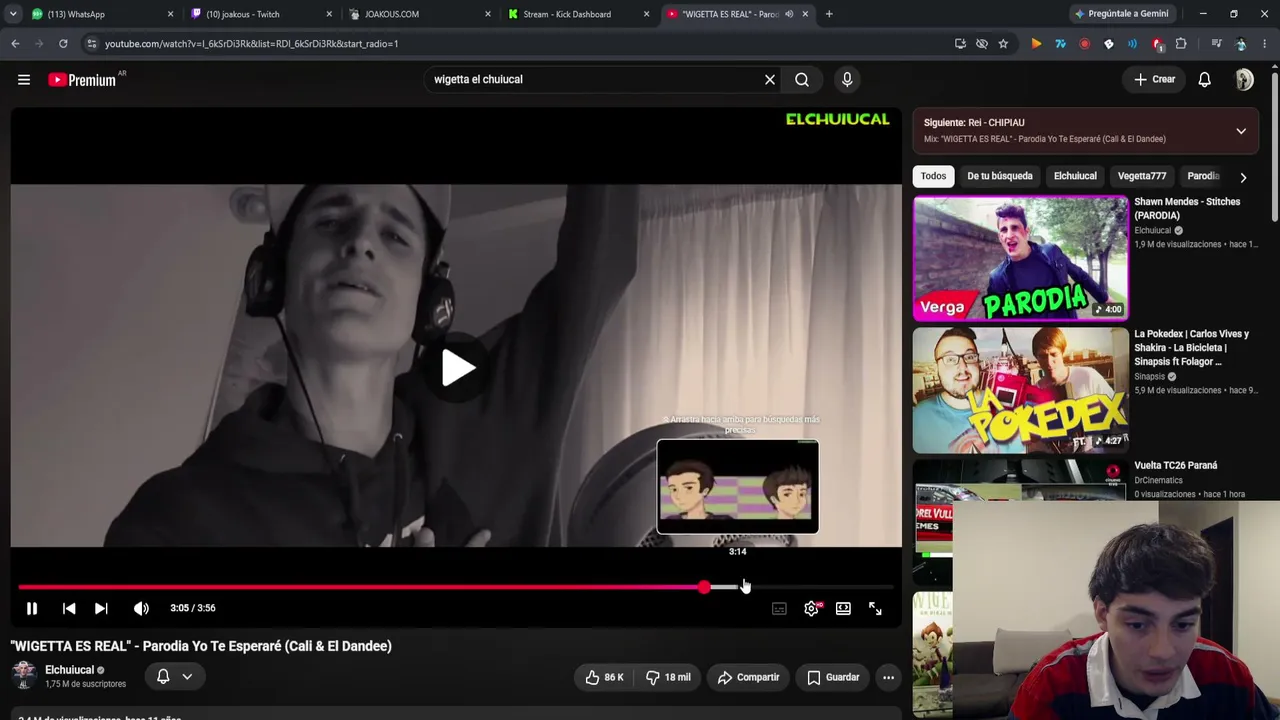1280x720 pixels.
Task: Open the YouTube guide hamburger menu
Action: coord(24,80)
